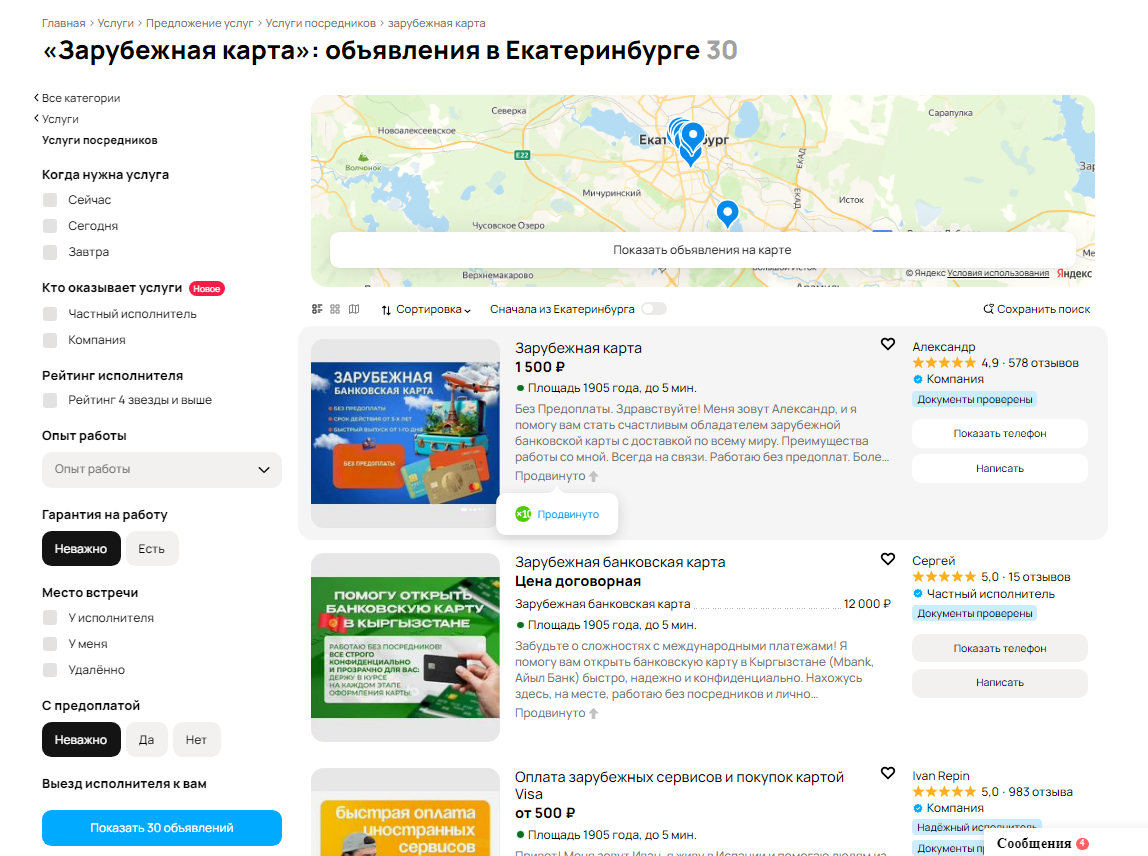Check Удалённо meeting place

click(50, 670)
